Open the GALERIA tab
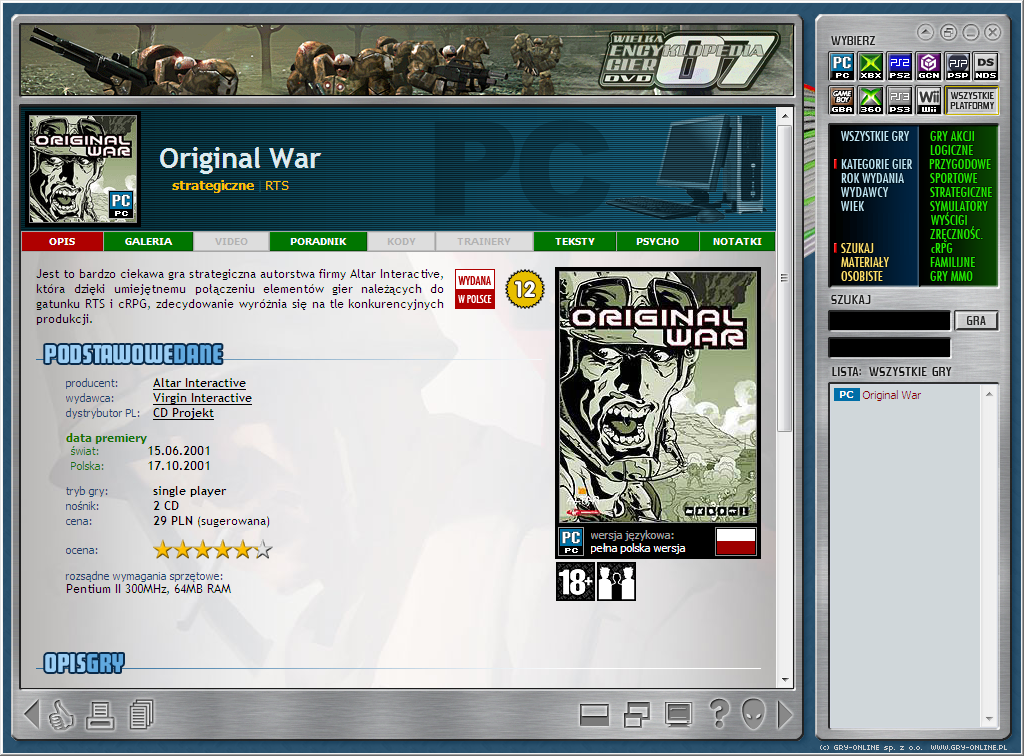Screen dimensions: 1024x756 pyautogui.click(x=148, y=242)
